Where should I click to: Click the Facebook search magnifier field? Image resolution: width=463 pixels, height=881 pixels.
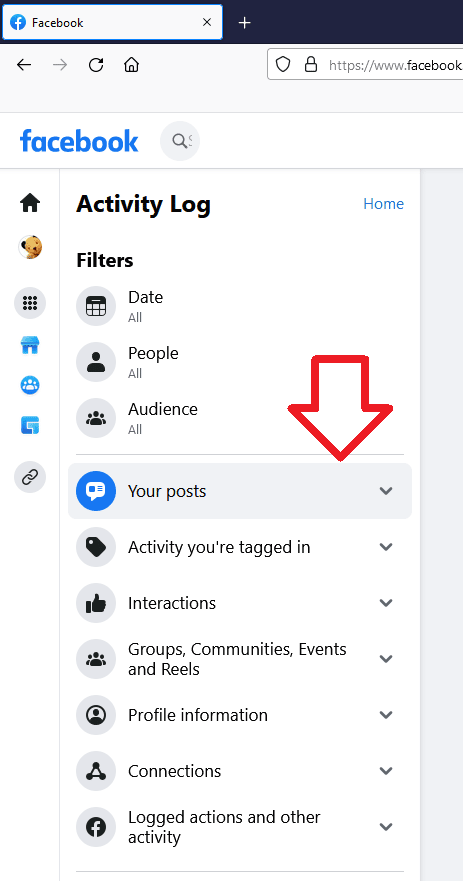pos(180,140)
